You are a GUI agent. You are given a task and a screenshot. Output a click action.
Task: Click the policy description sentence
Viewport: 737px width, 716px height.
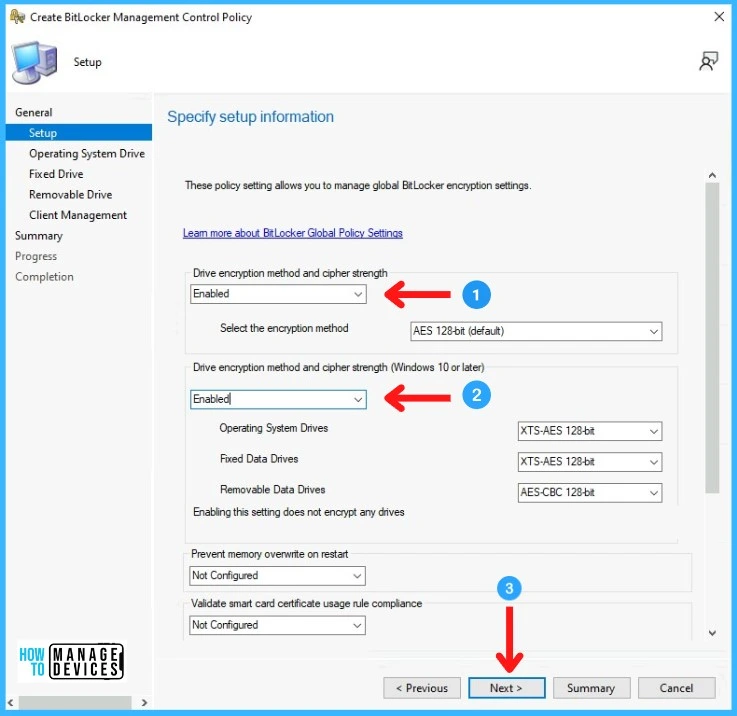358,186
